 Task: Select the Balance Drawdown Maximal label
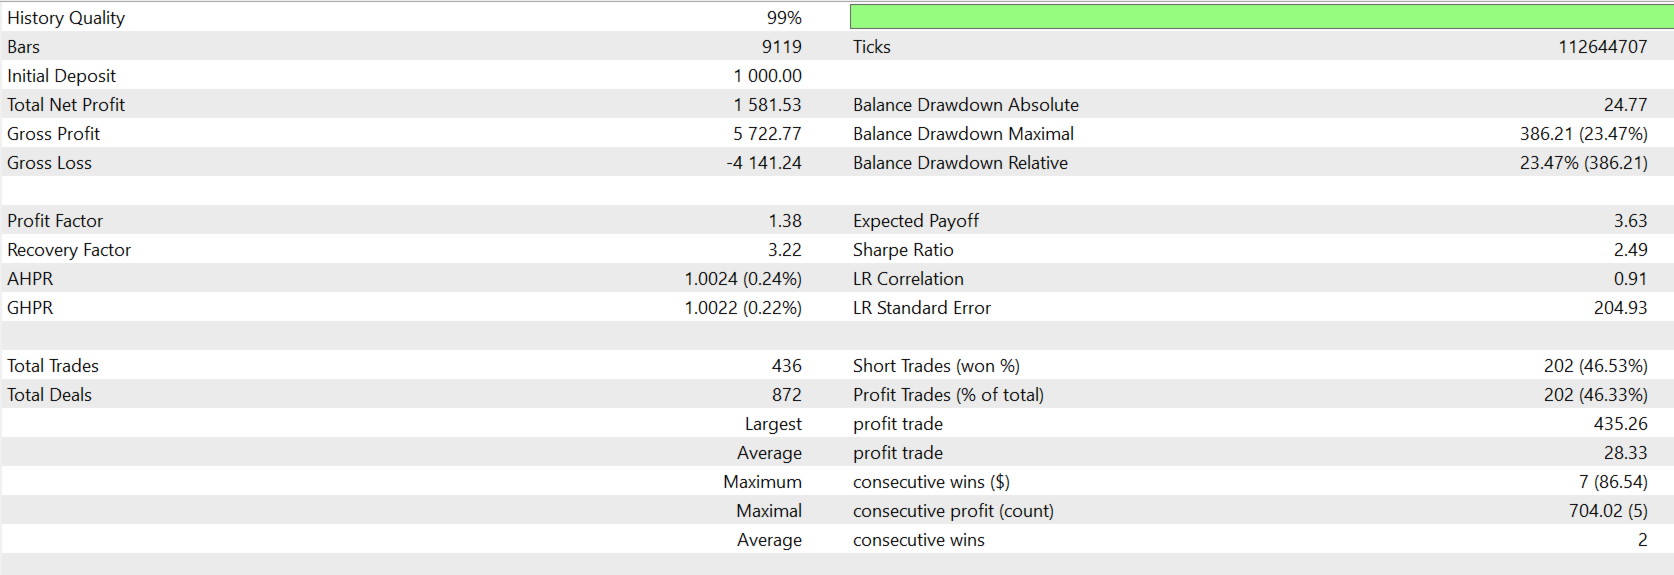[x=963, y=134]
